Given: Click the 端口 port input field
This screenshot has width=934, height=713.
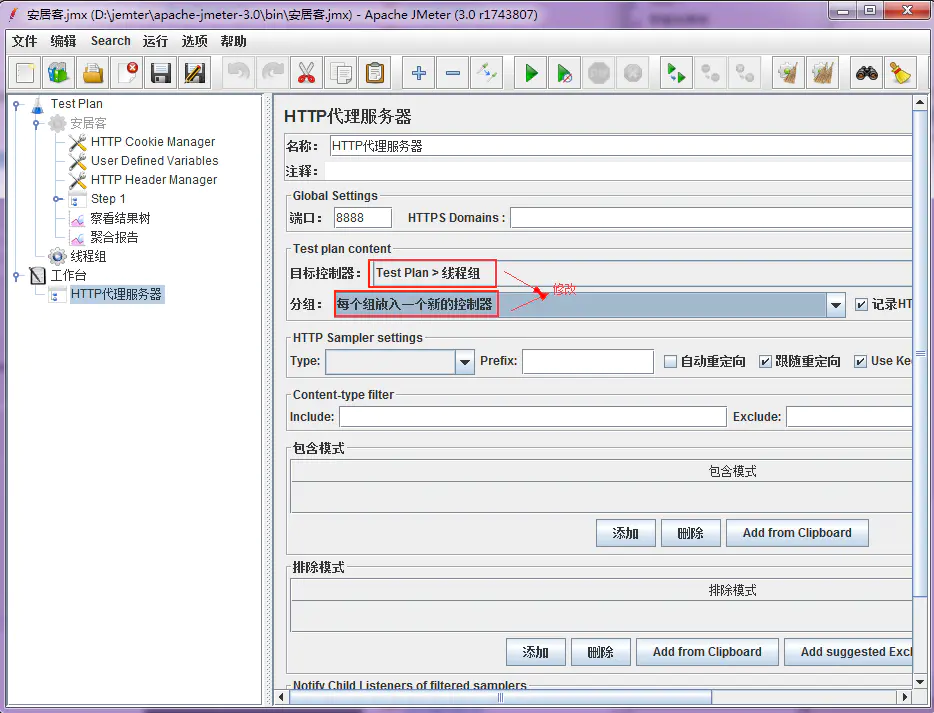Looking at the screenshot, I should [x=363, y=218].
